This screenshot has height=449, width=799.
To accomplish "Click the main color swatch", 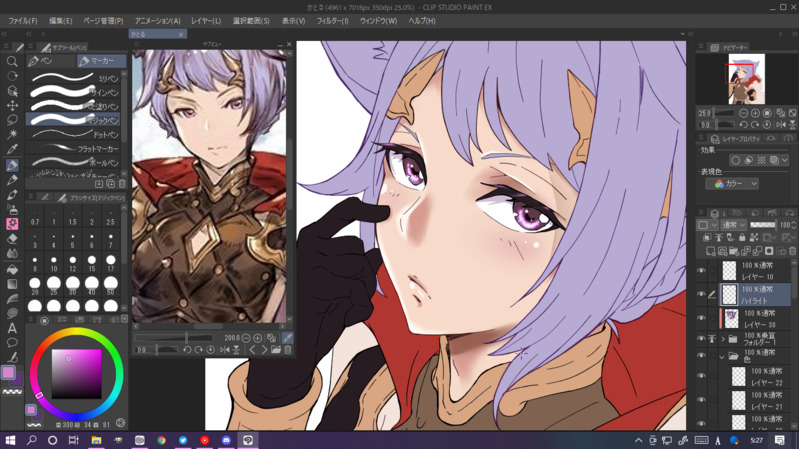I will 9,373.
